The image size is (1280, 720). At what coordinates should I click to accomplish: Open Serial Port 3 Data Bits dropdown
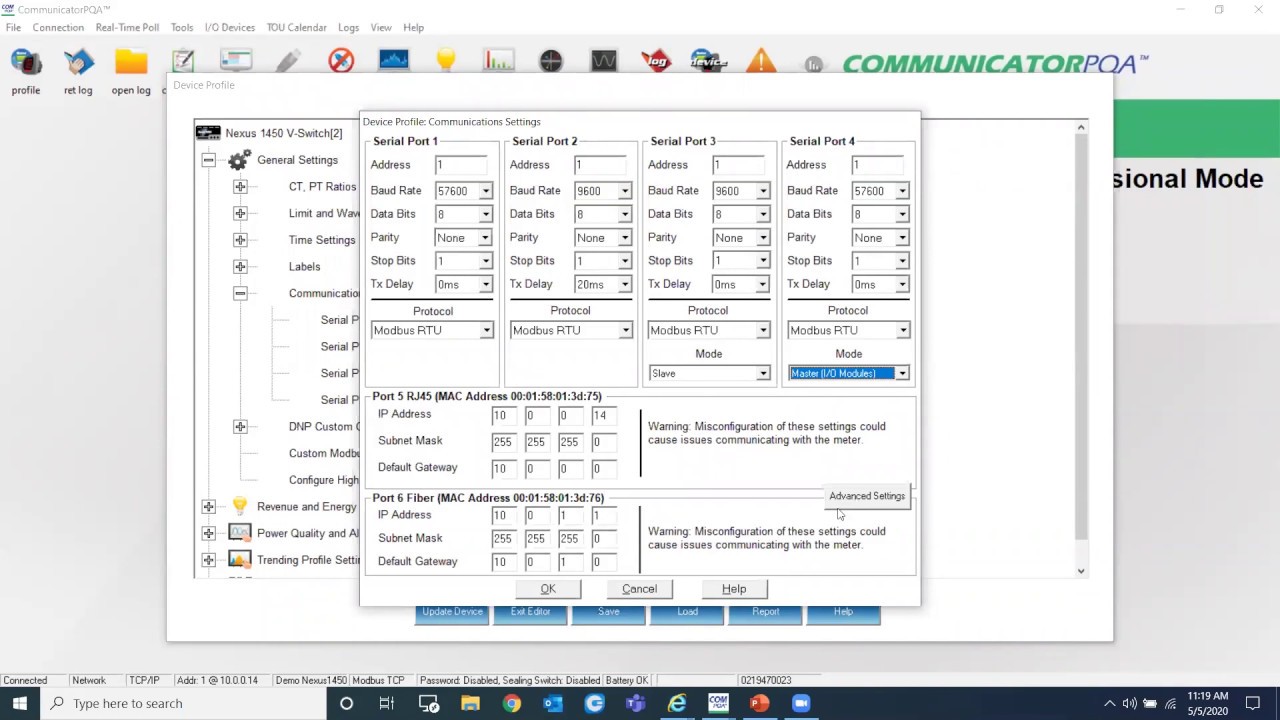click(x=763, y=214)
